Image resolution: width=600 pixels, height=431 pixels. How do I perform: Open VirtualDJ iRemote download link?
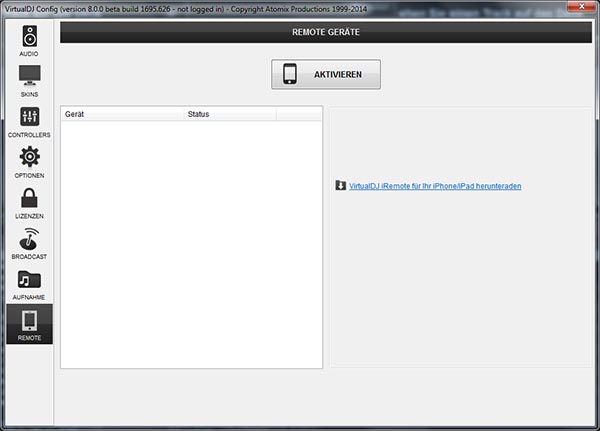[435, 186]
